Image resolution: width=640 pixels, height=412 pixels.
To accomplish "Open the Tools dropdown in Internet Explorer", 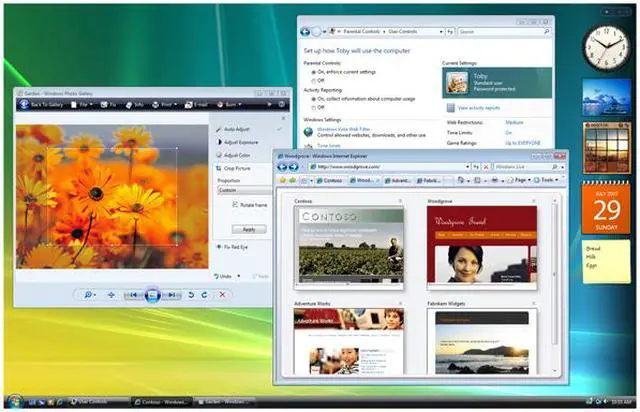I will tap(550, 181).
